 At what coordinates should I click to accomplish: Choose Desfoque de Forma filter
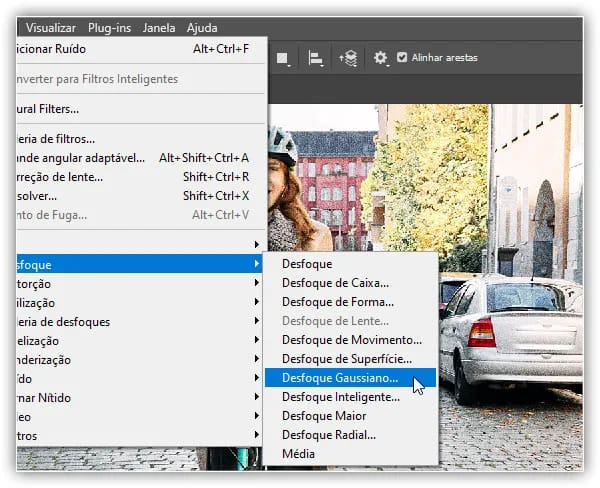click(337, 302)
